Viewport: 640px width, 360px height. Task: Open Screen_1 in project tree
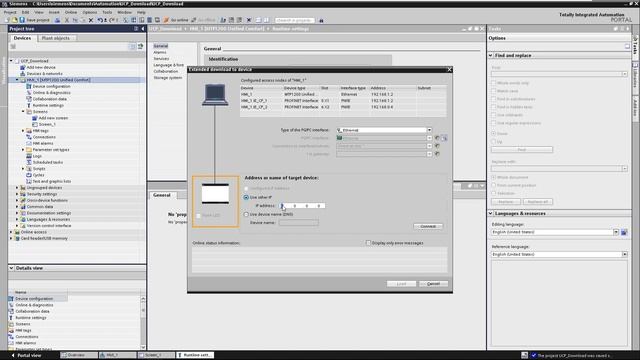47,124
